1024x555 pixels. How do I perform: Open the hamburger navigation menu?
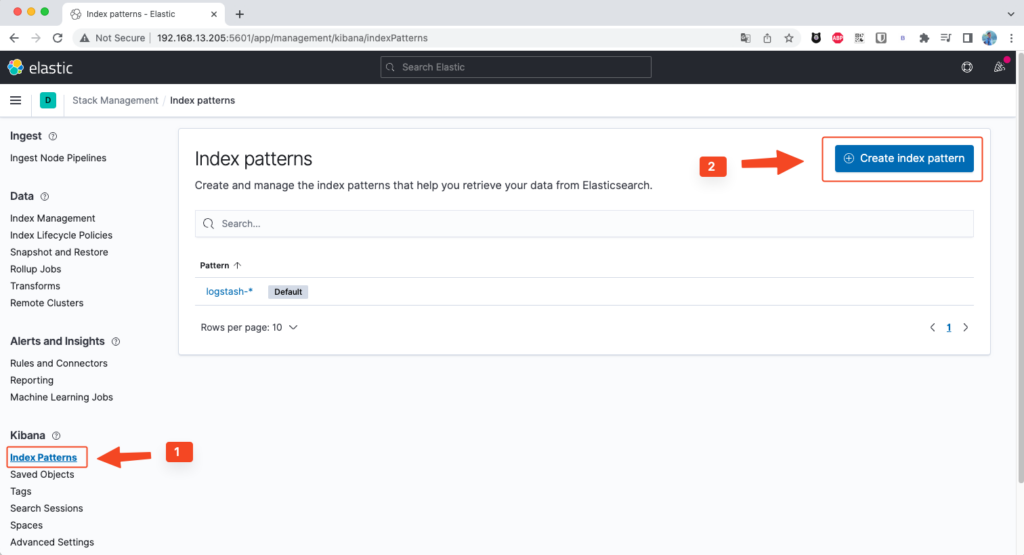[16, 100]
